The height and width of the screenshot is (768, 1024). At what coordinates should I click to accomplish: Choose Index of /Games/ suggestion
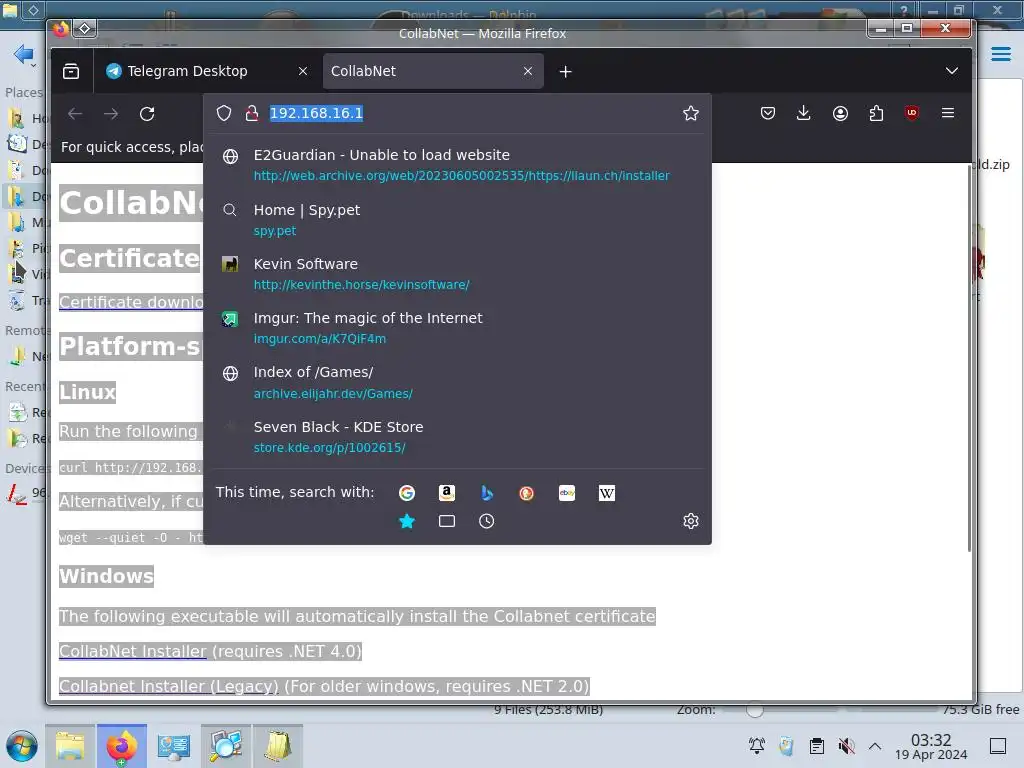click(457, 382)
